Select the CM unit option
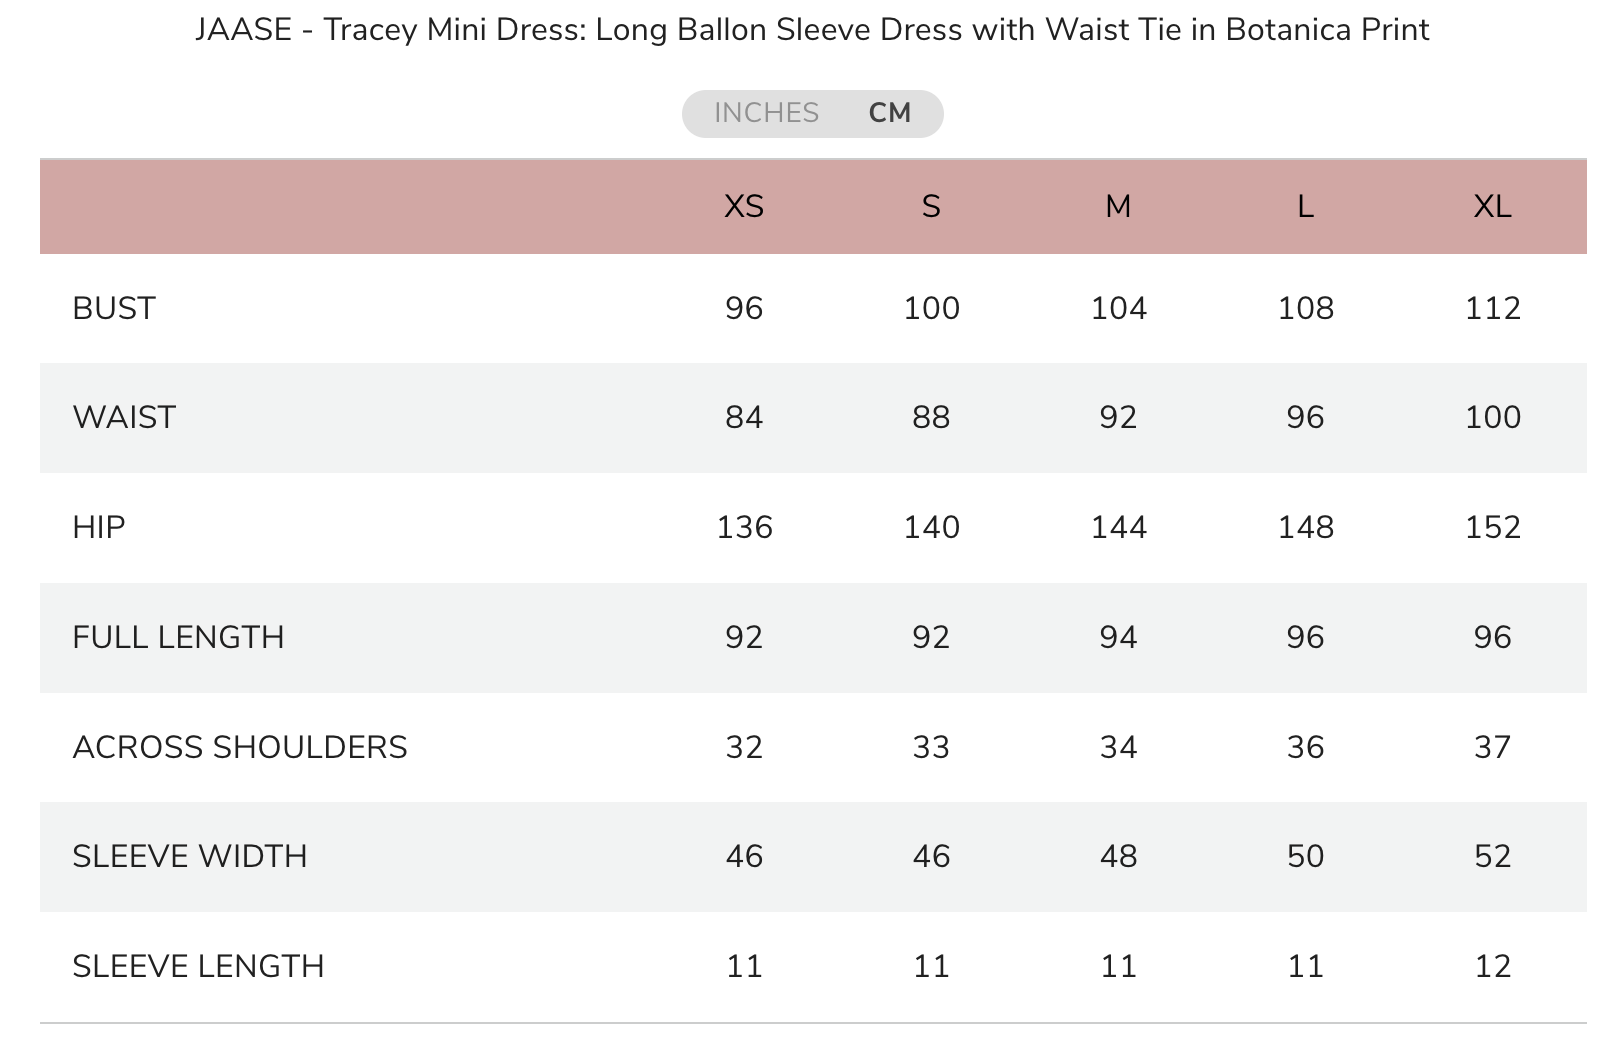The height and width of the screenshot is (1046, 1621). point(889,113)
